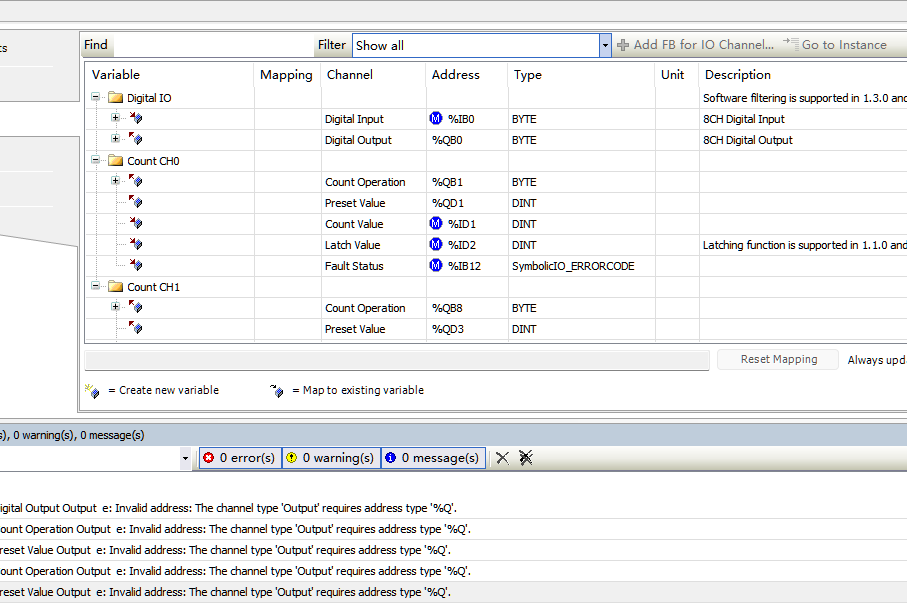Image resolution: width=907 pixels, height=615 pixels.
Task: Collapse the Count CH0 tree node
Action: pyautogui.click(x=96, y=161)
